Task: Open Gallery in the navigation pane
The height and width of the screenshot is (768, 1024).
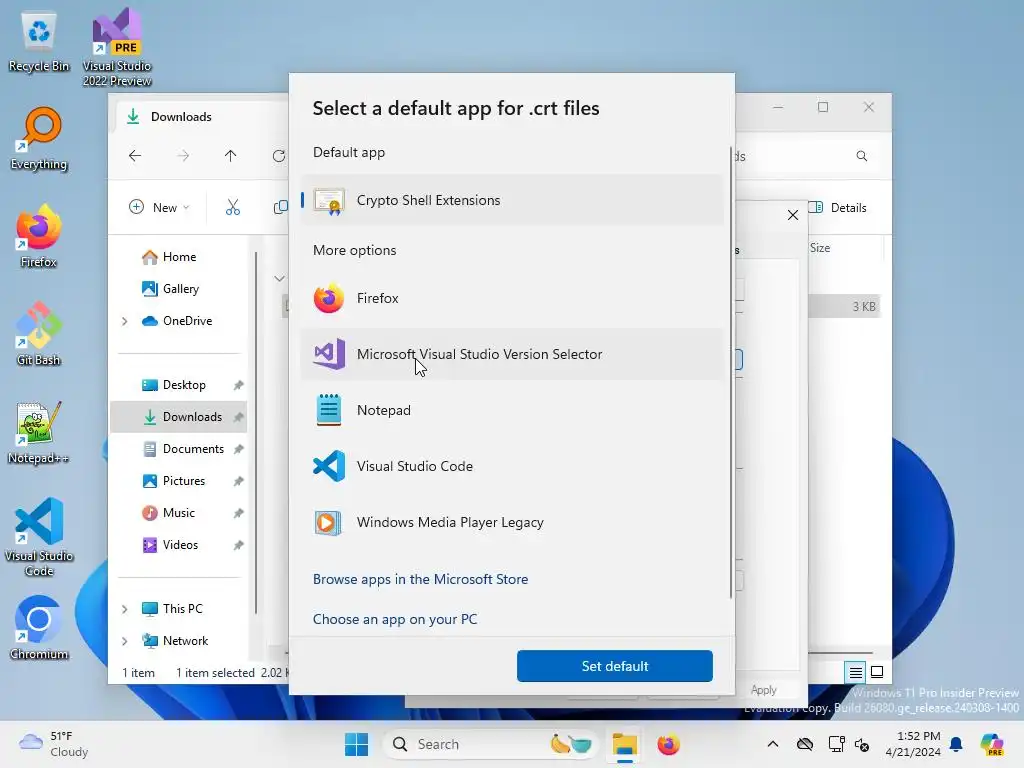Action: tap(178, 289)
